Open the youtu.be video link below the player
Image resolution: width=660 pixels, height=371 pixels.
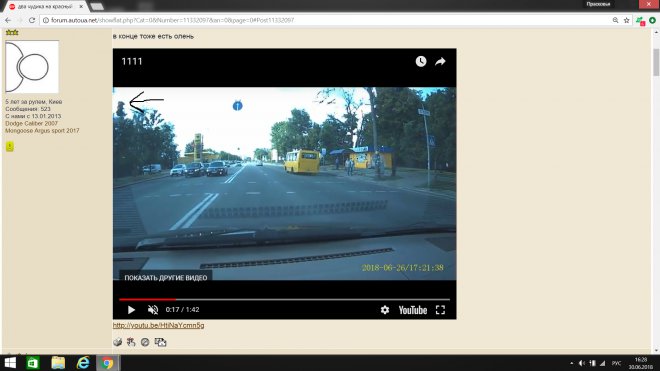(158, 325)
